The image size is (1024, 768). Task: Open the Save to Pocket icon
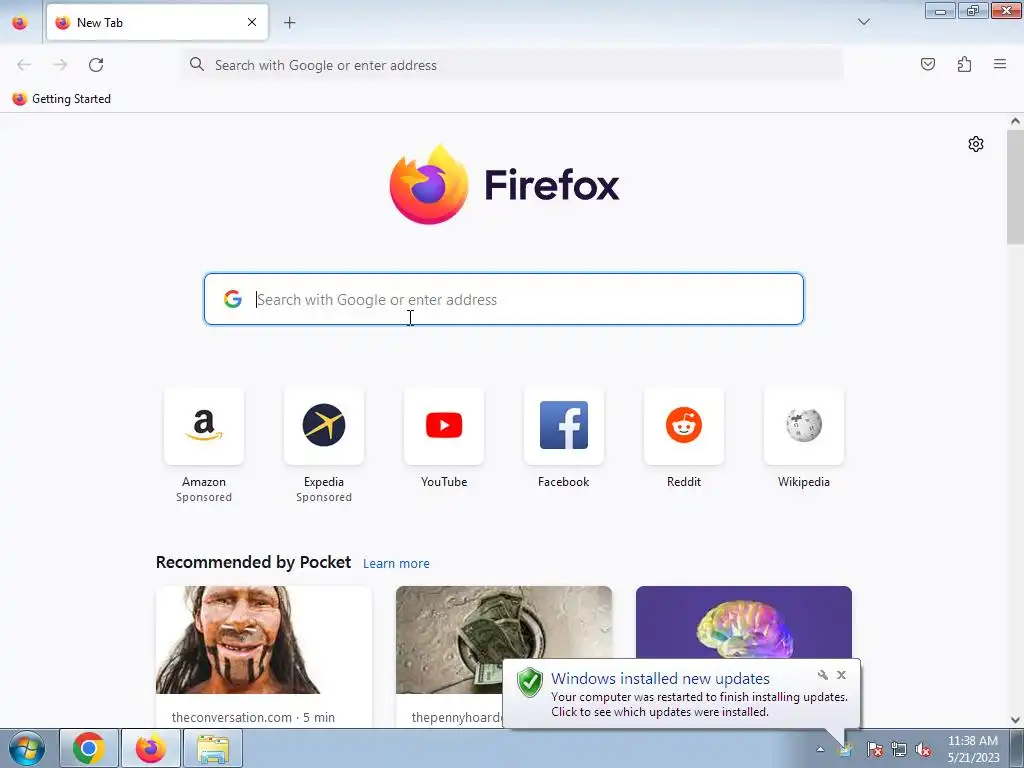[x=927, y=64]
